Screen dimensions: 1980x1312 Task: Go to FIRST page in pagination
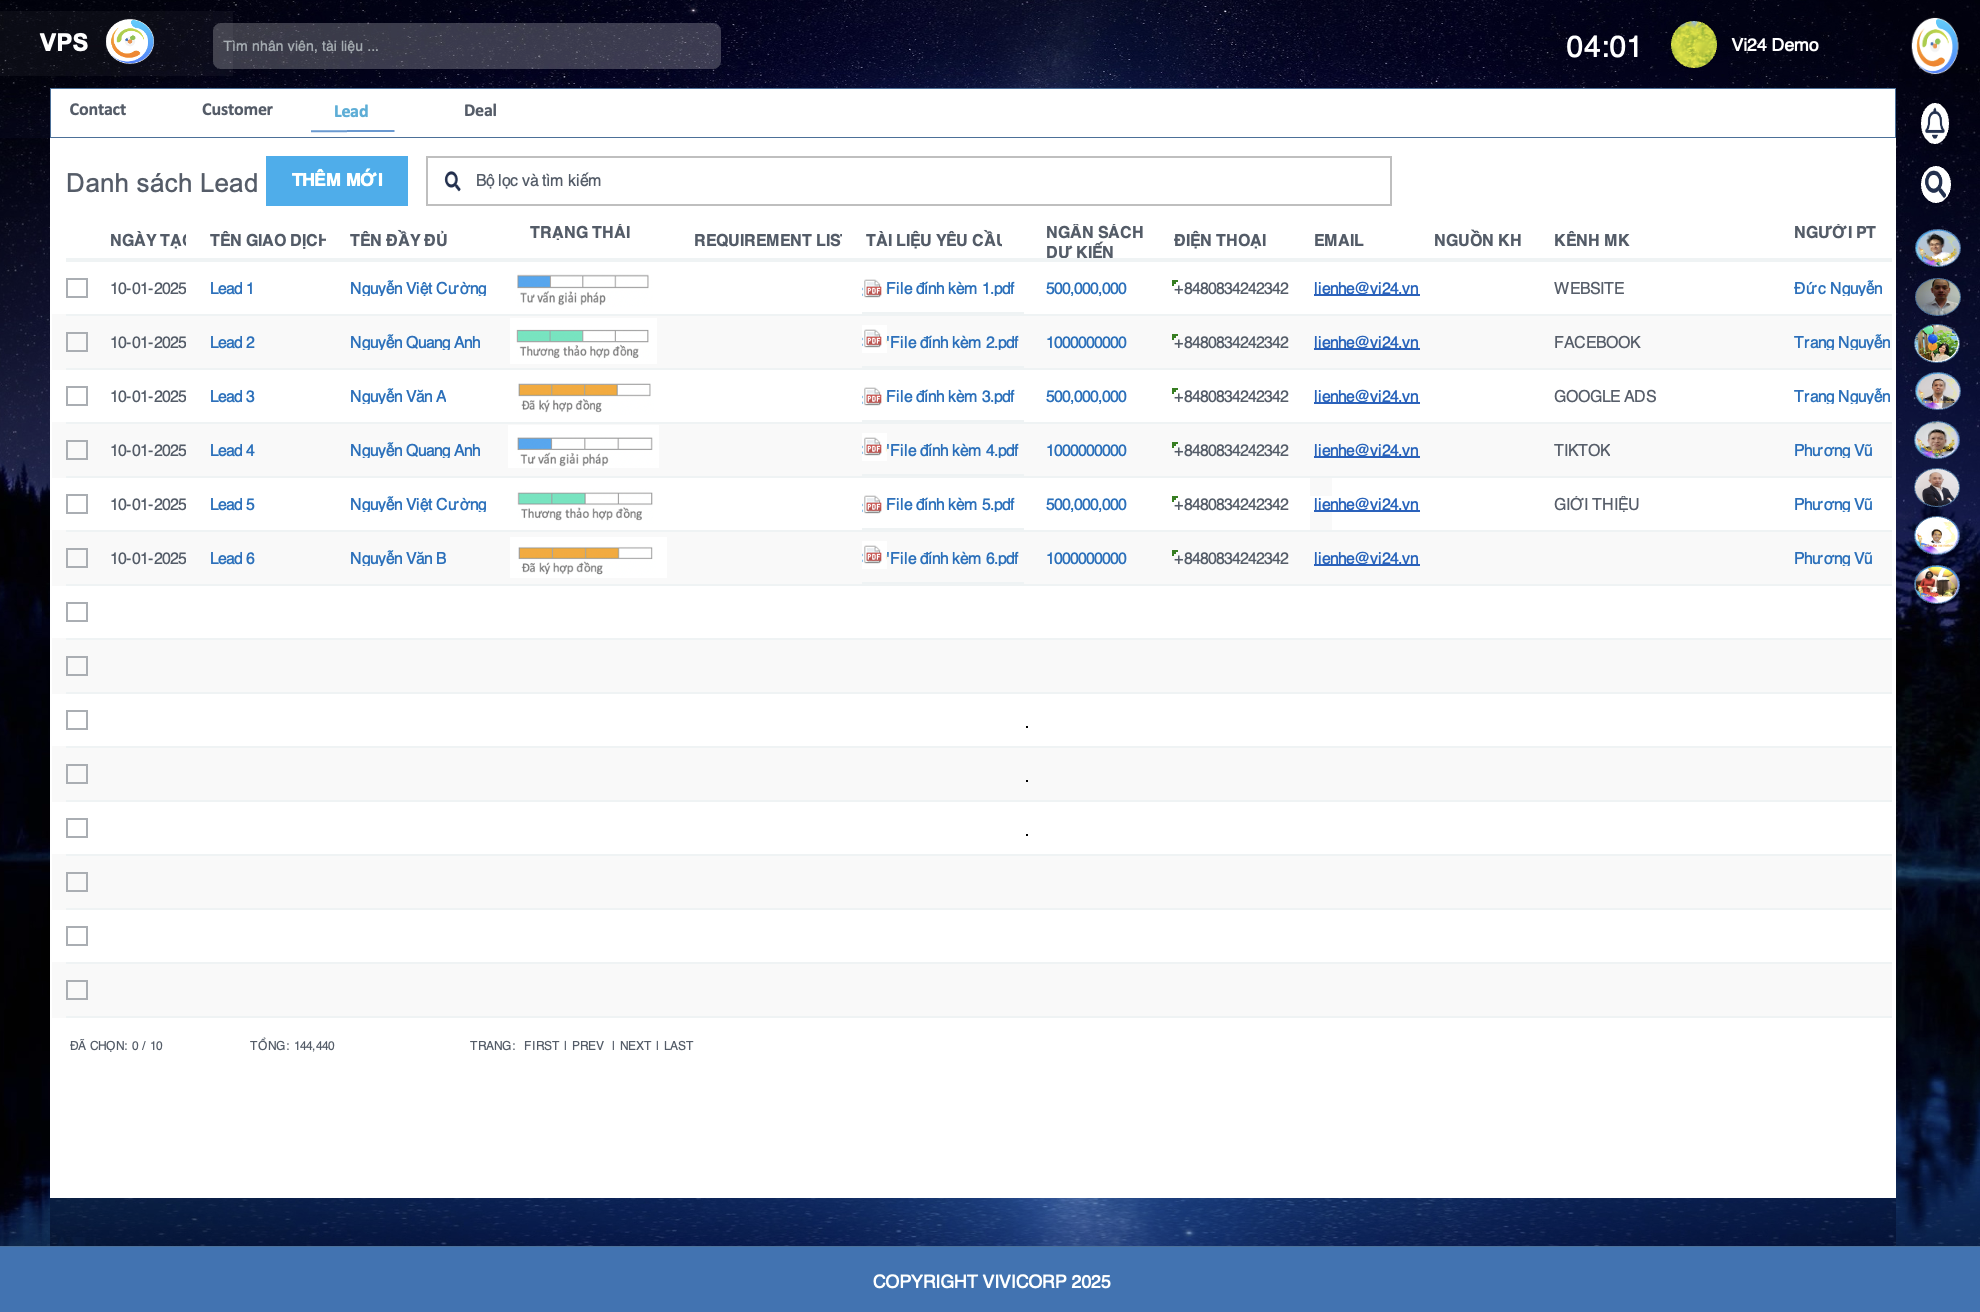pos(541,1046)
